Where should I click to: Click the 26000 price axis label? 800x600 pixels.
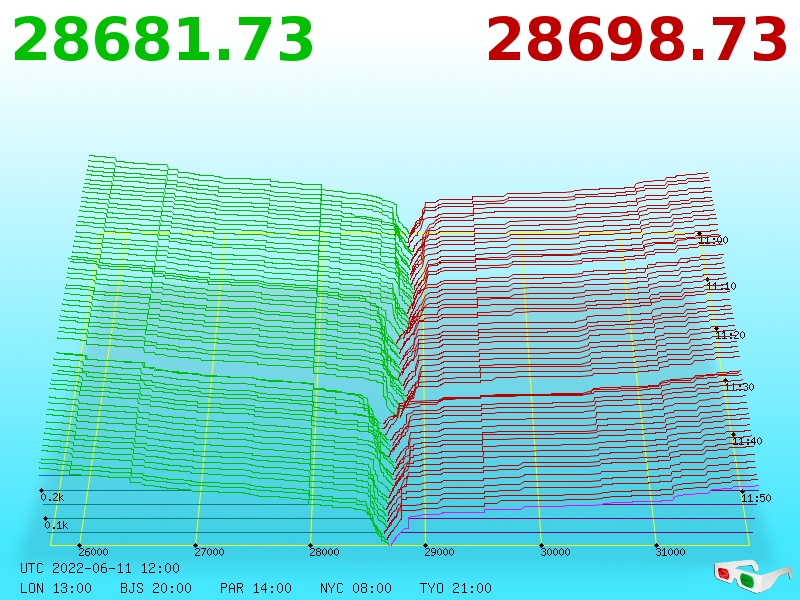click(x=93, y=552)
